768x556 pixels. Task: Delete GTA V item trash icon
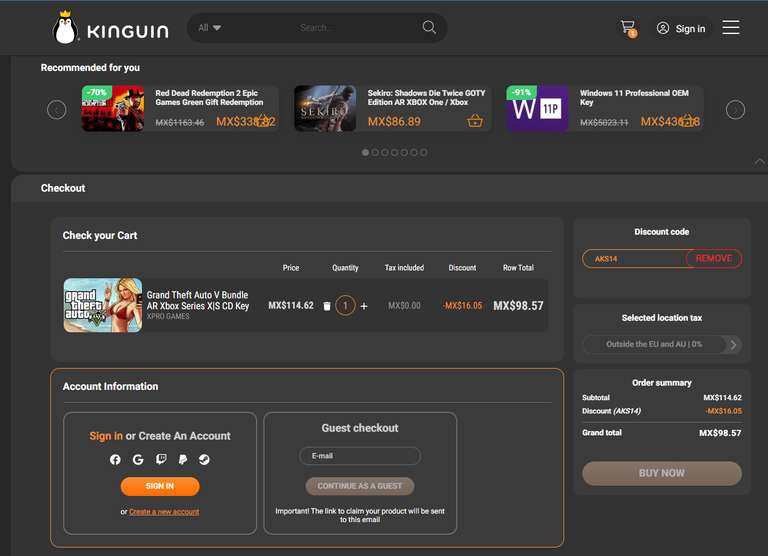[327, 306]
